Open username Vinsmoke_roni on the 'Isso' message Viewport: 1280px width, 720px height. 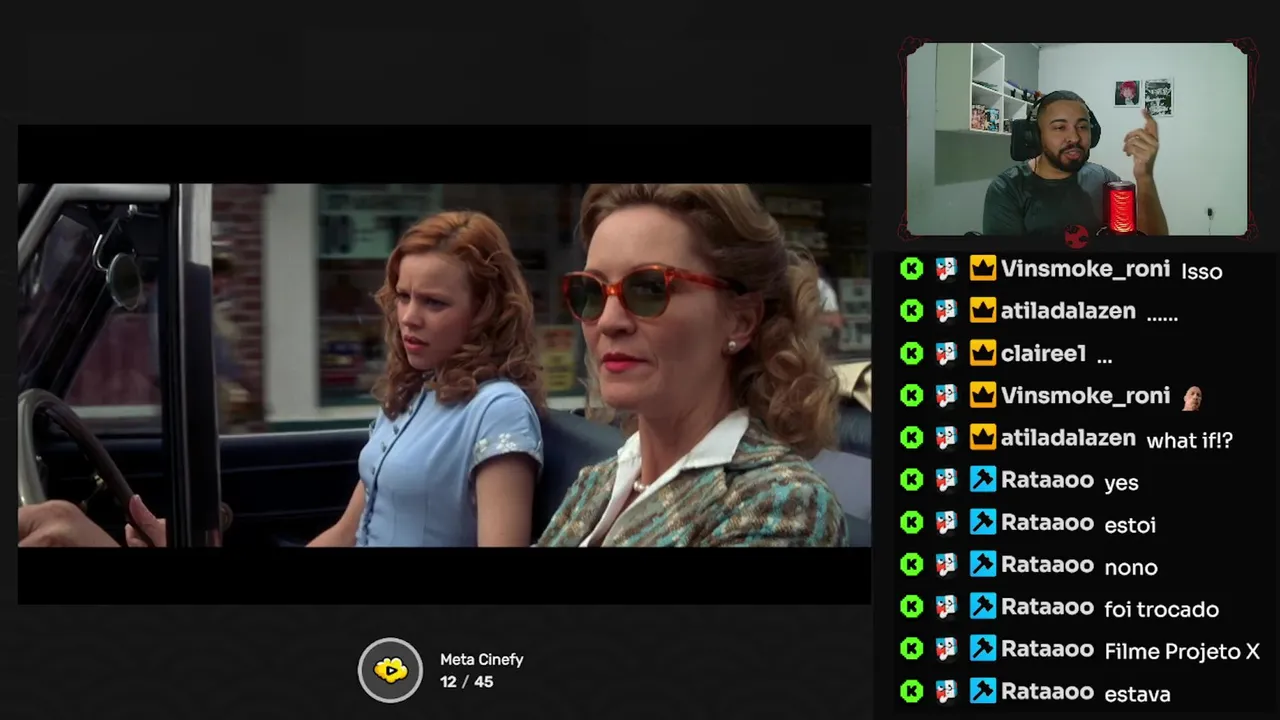pos(1085,269)
